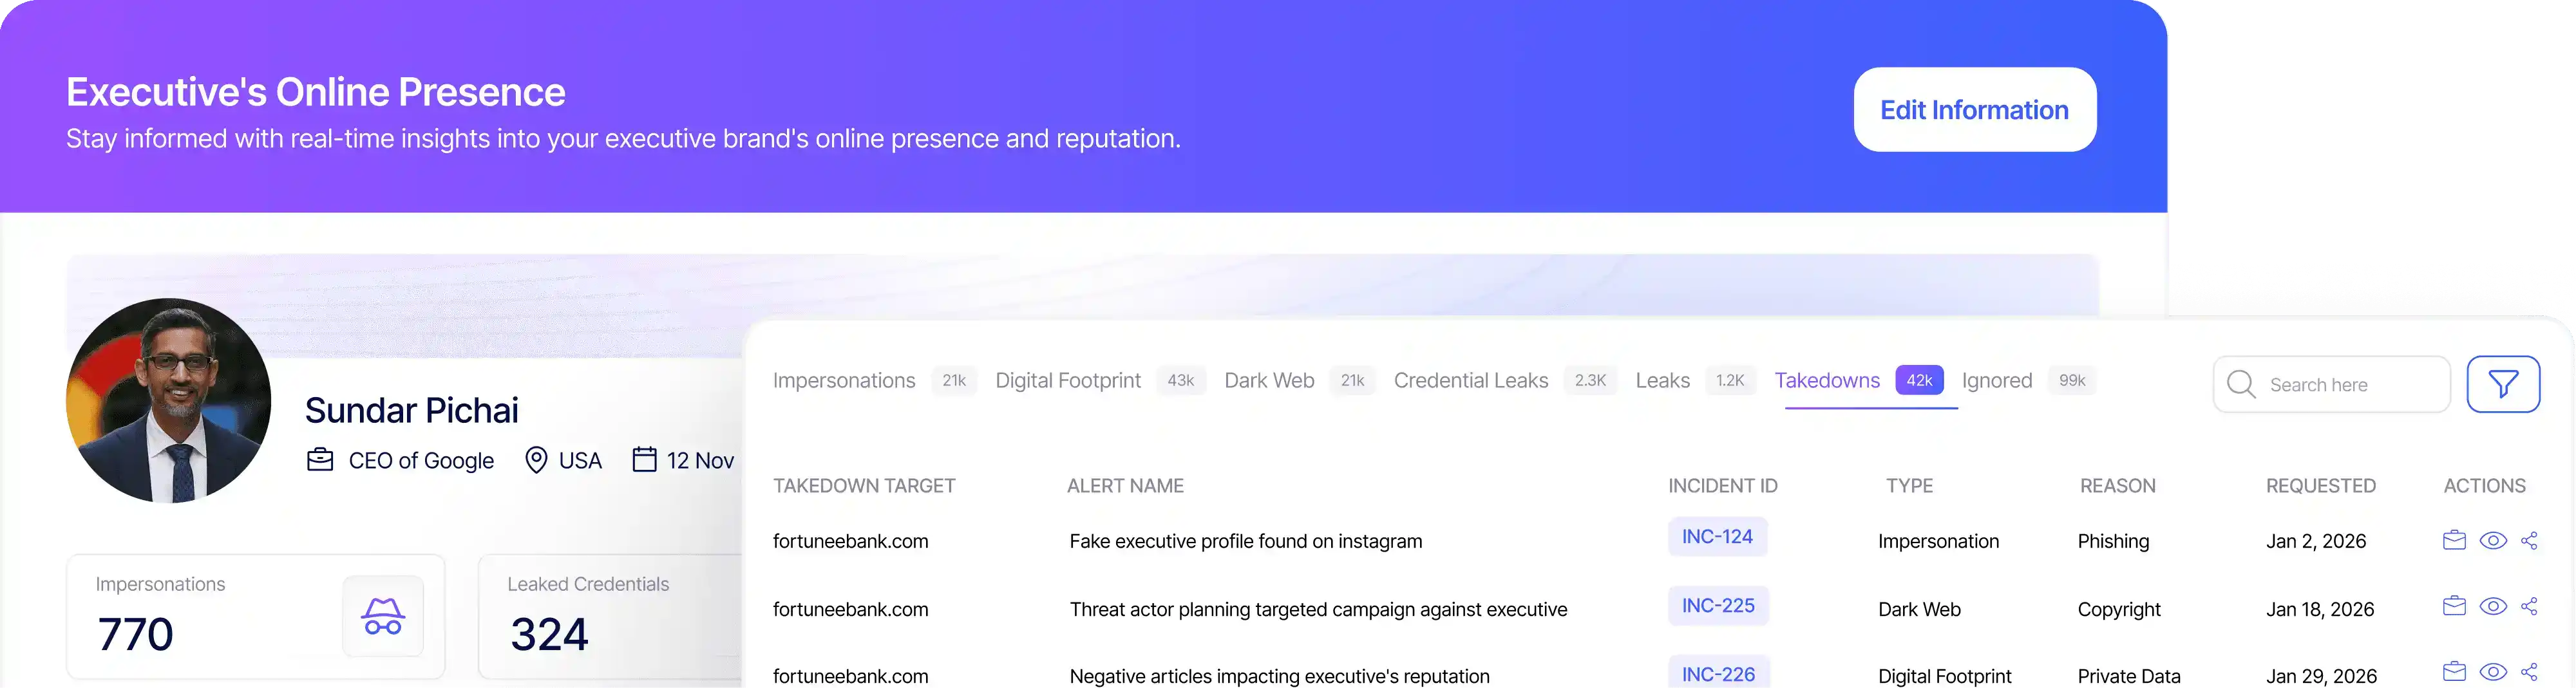Screen dimensions: 2576x688
Task: Open the Credential Leaks tab
Action: (1471, 380)
